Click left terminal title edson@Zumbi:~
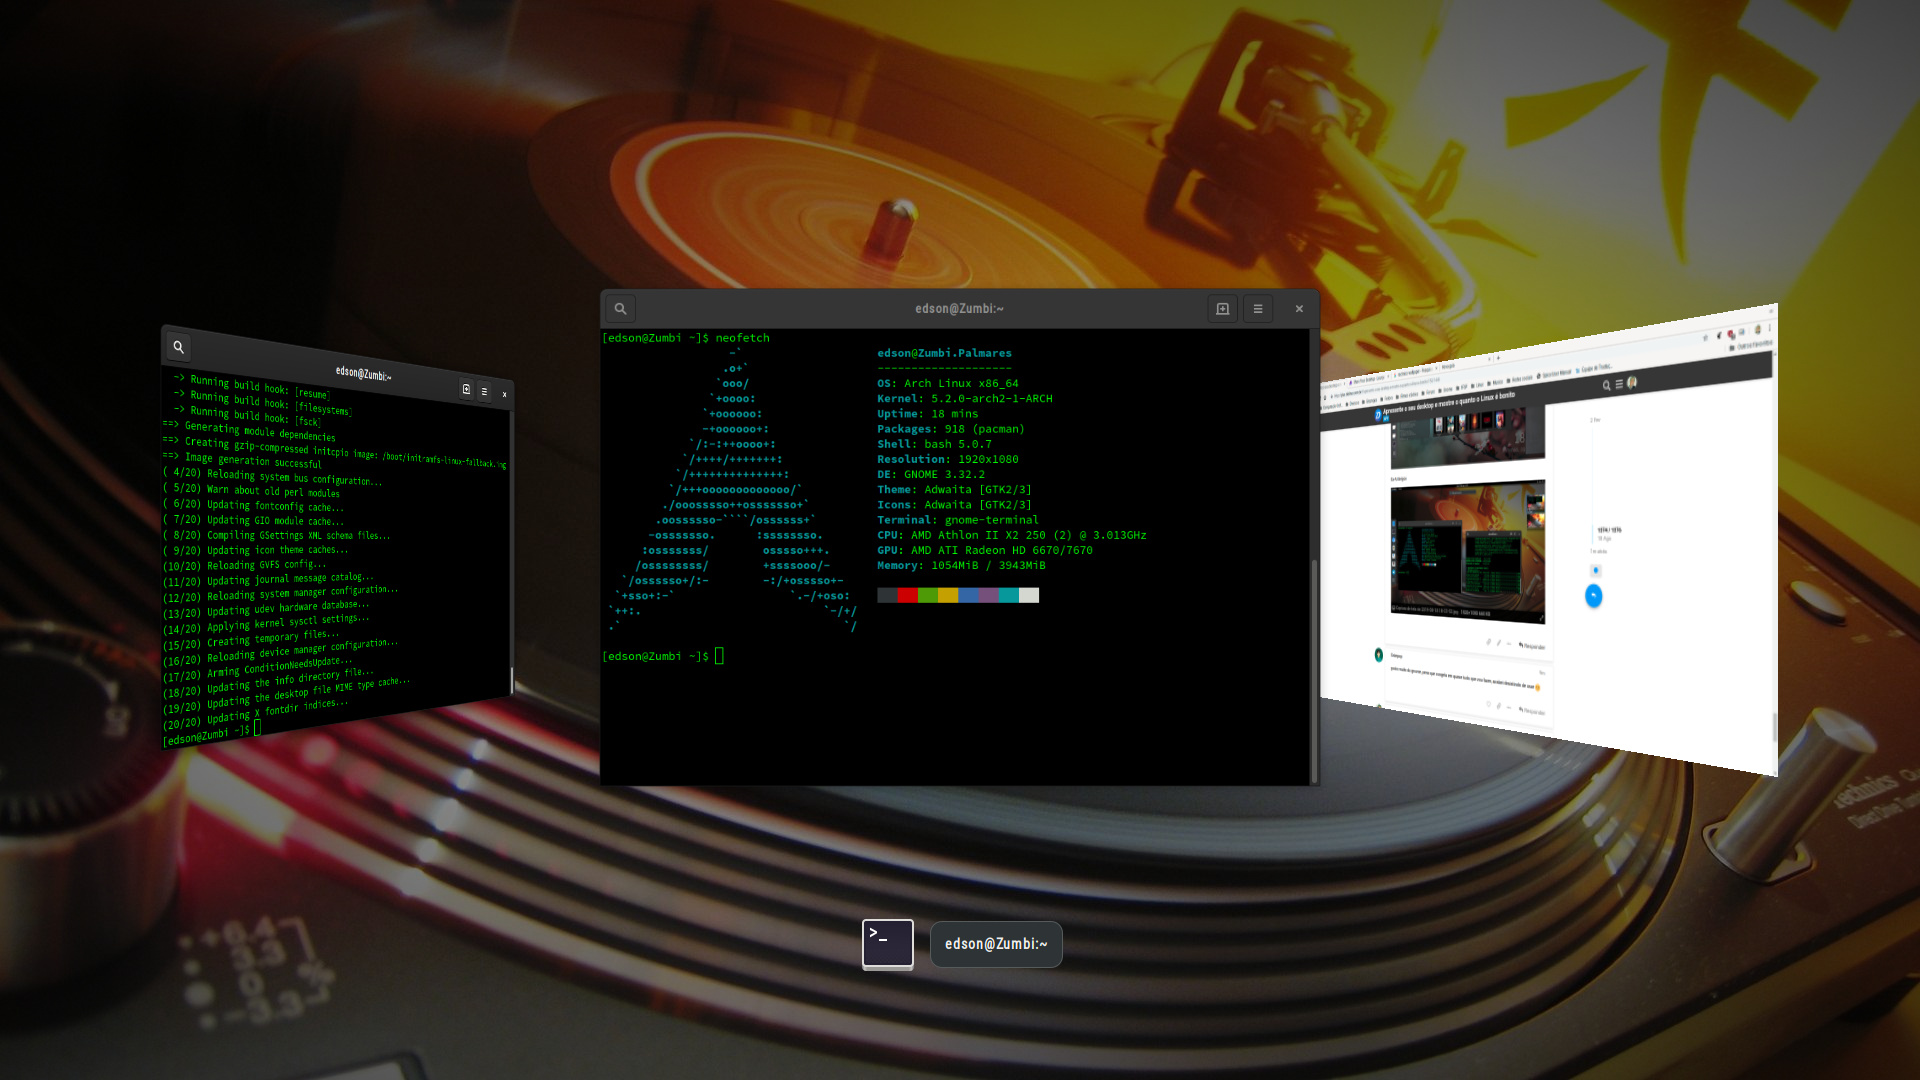Viewport: 1920px width, 1080px height. [x=363, y=373]
